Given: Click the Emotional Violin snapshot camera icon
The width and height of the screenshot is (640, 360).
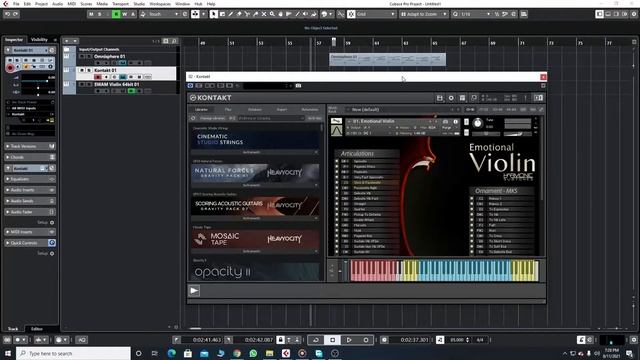Looking at the screenshot, I should 445,122.
